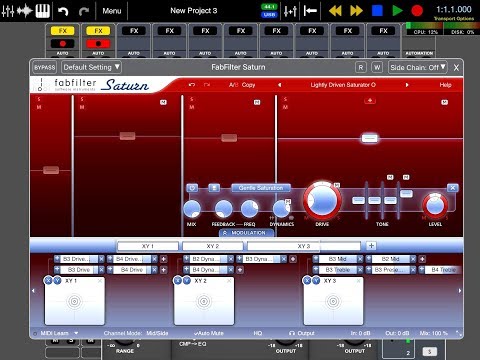The height and width of the screenshot is (360, 480).
Task: Open the Gentle Saturation style dropdown
Action: [x=261, y=188]
